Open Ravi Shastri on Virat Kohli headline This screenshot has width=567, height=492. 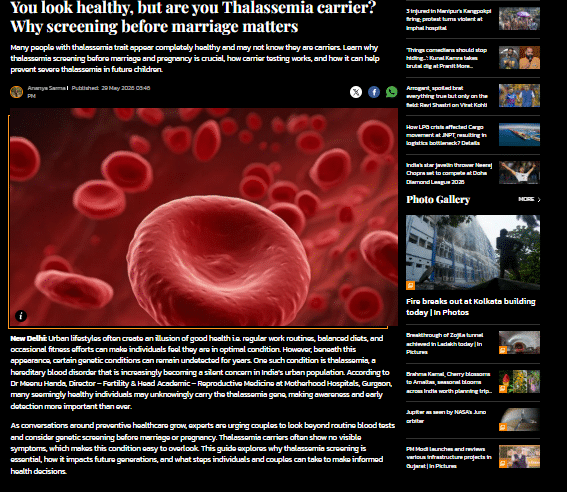point(447,96)
